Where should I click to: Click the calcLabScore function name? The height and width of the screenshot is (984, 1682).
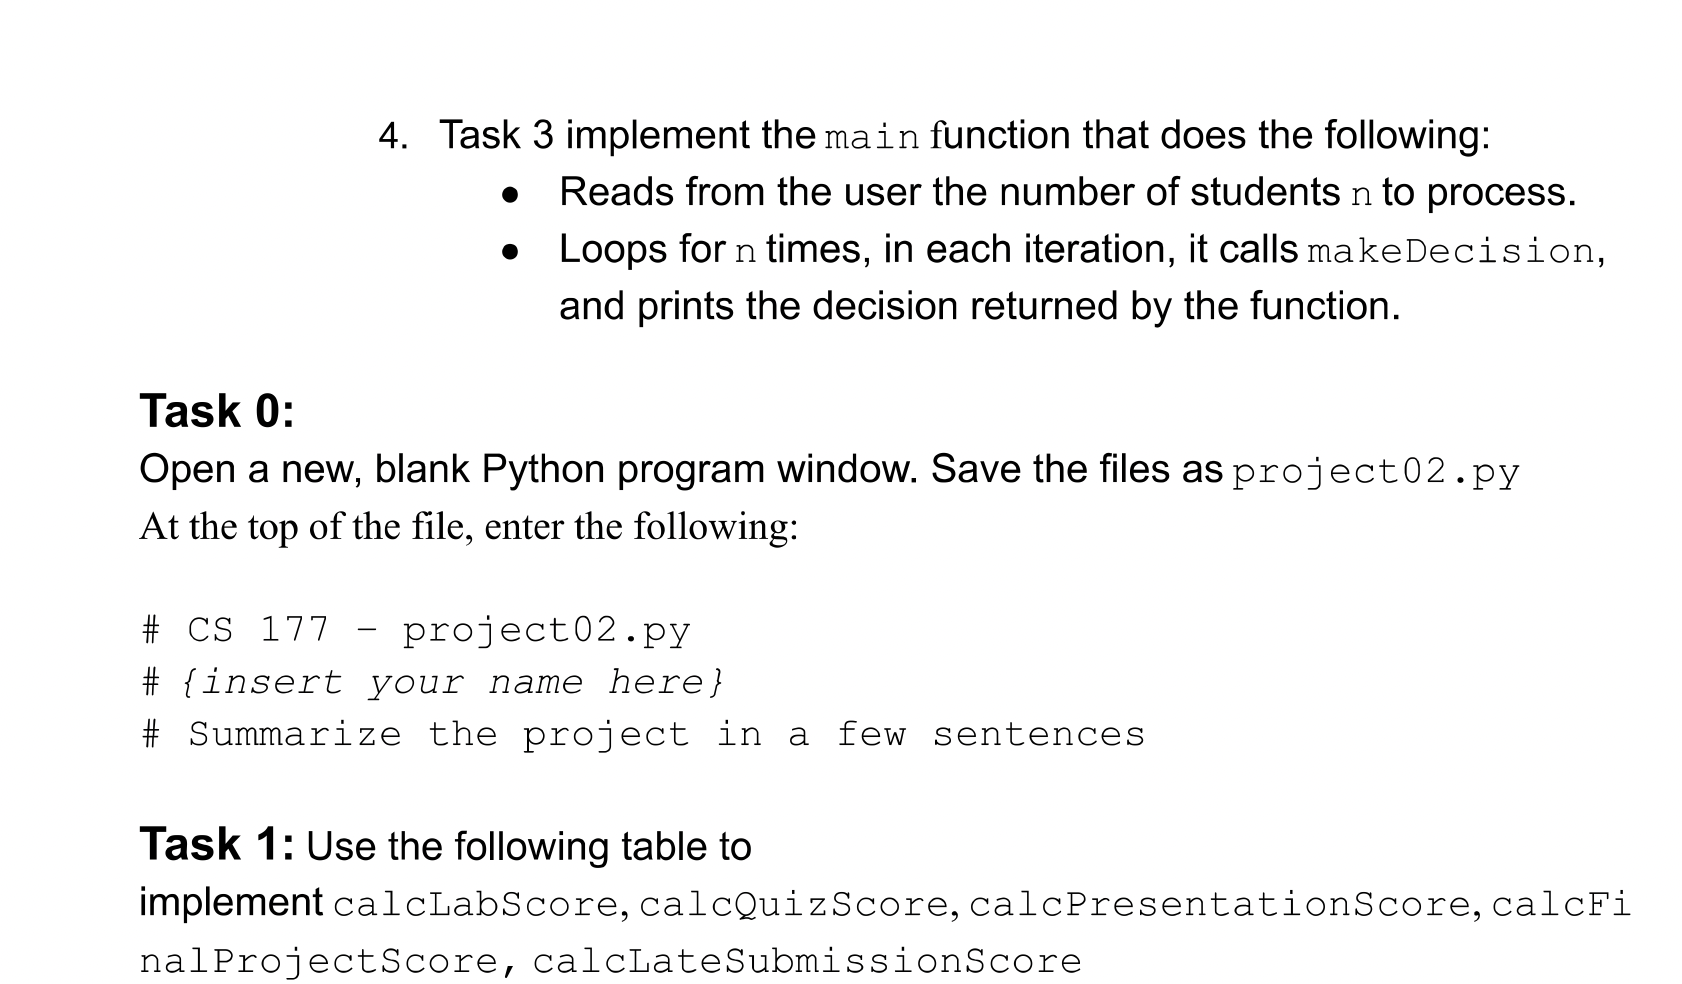click(x=475, y=905)
